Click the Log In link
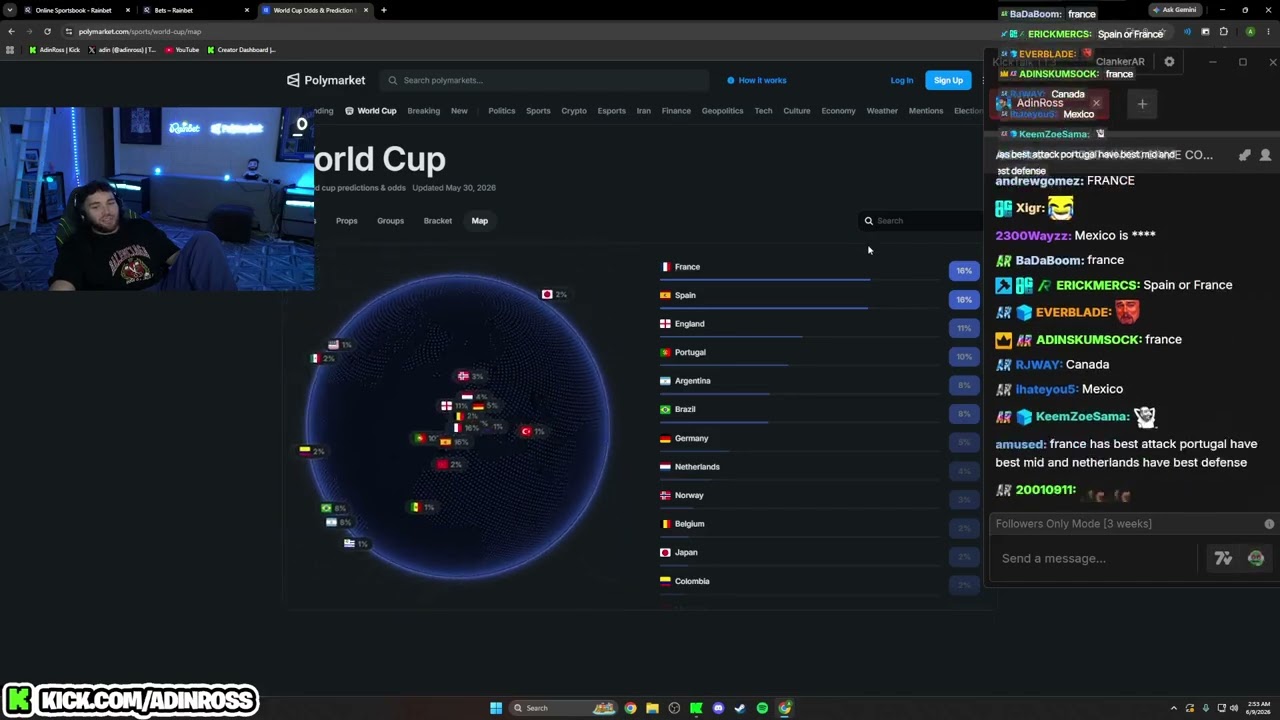 point(901,80)
